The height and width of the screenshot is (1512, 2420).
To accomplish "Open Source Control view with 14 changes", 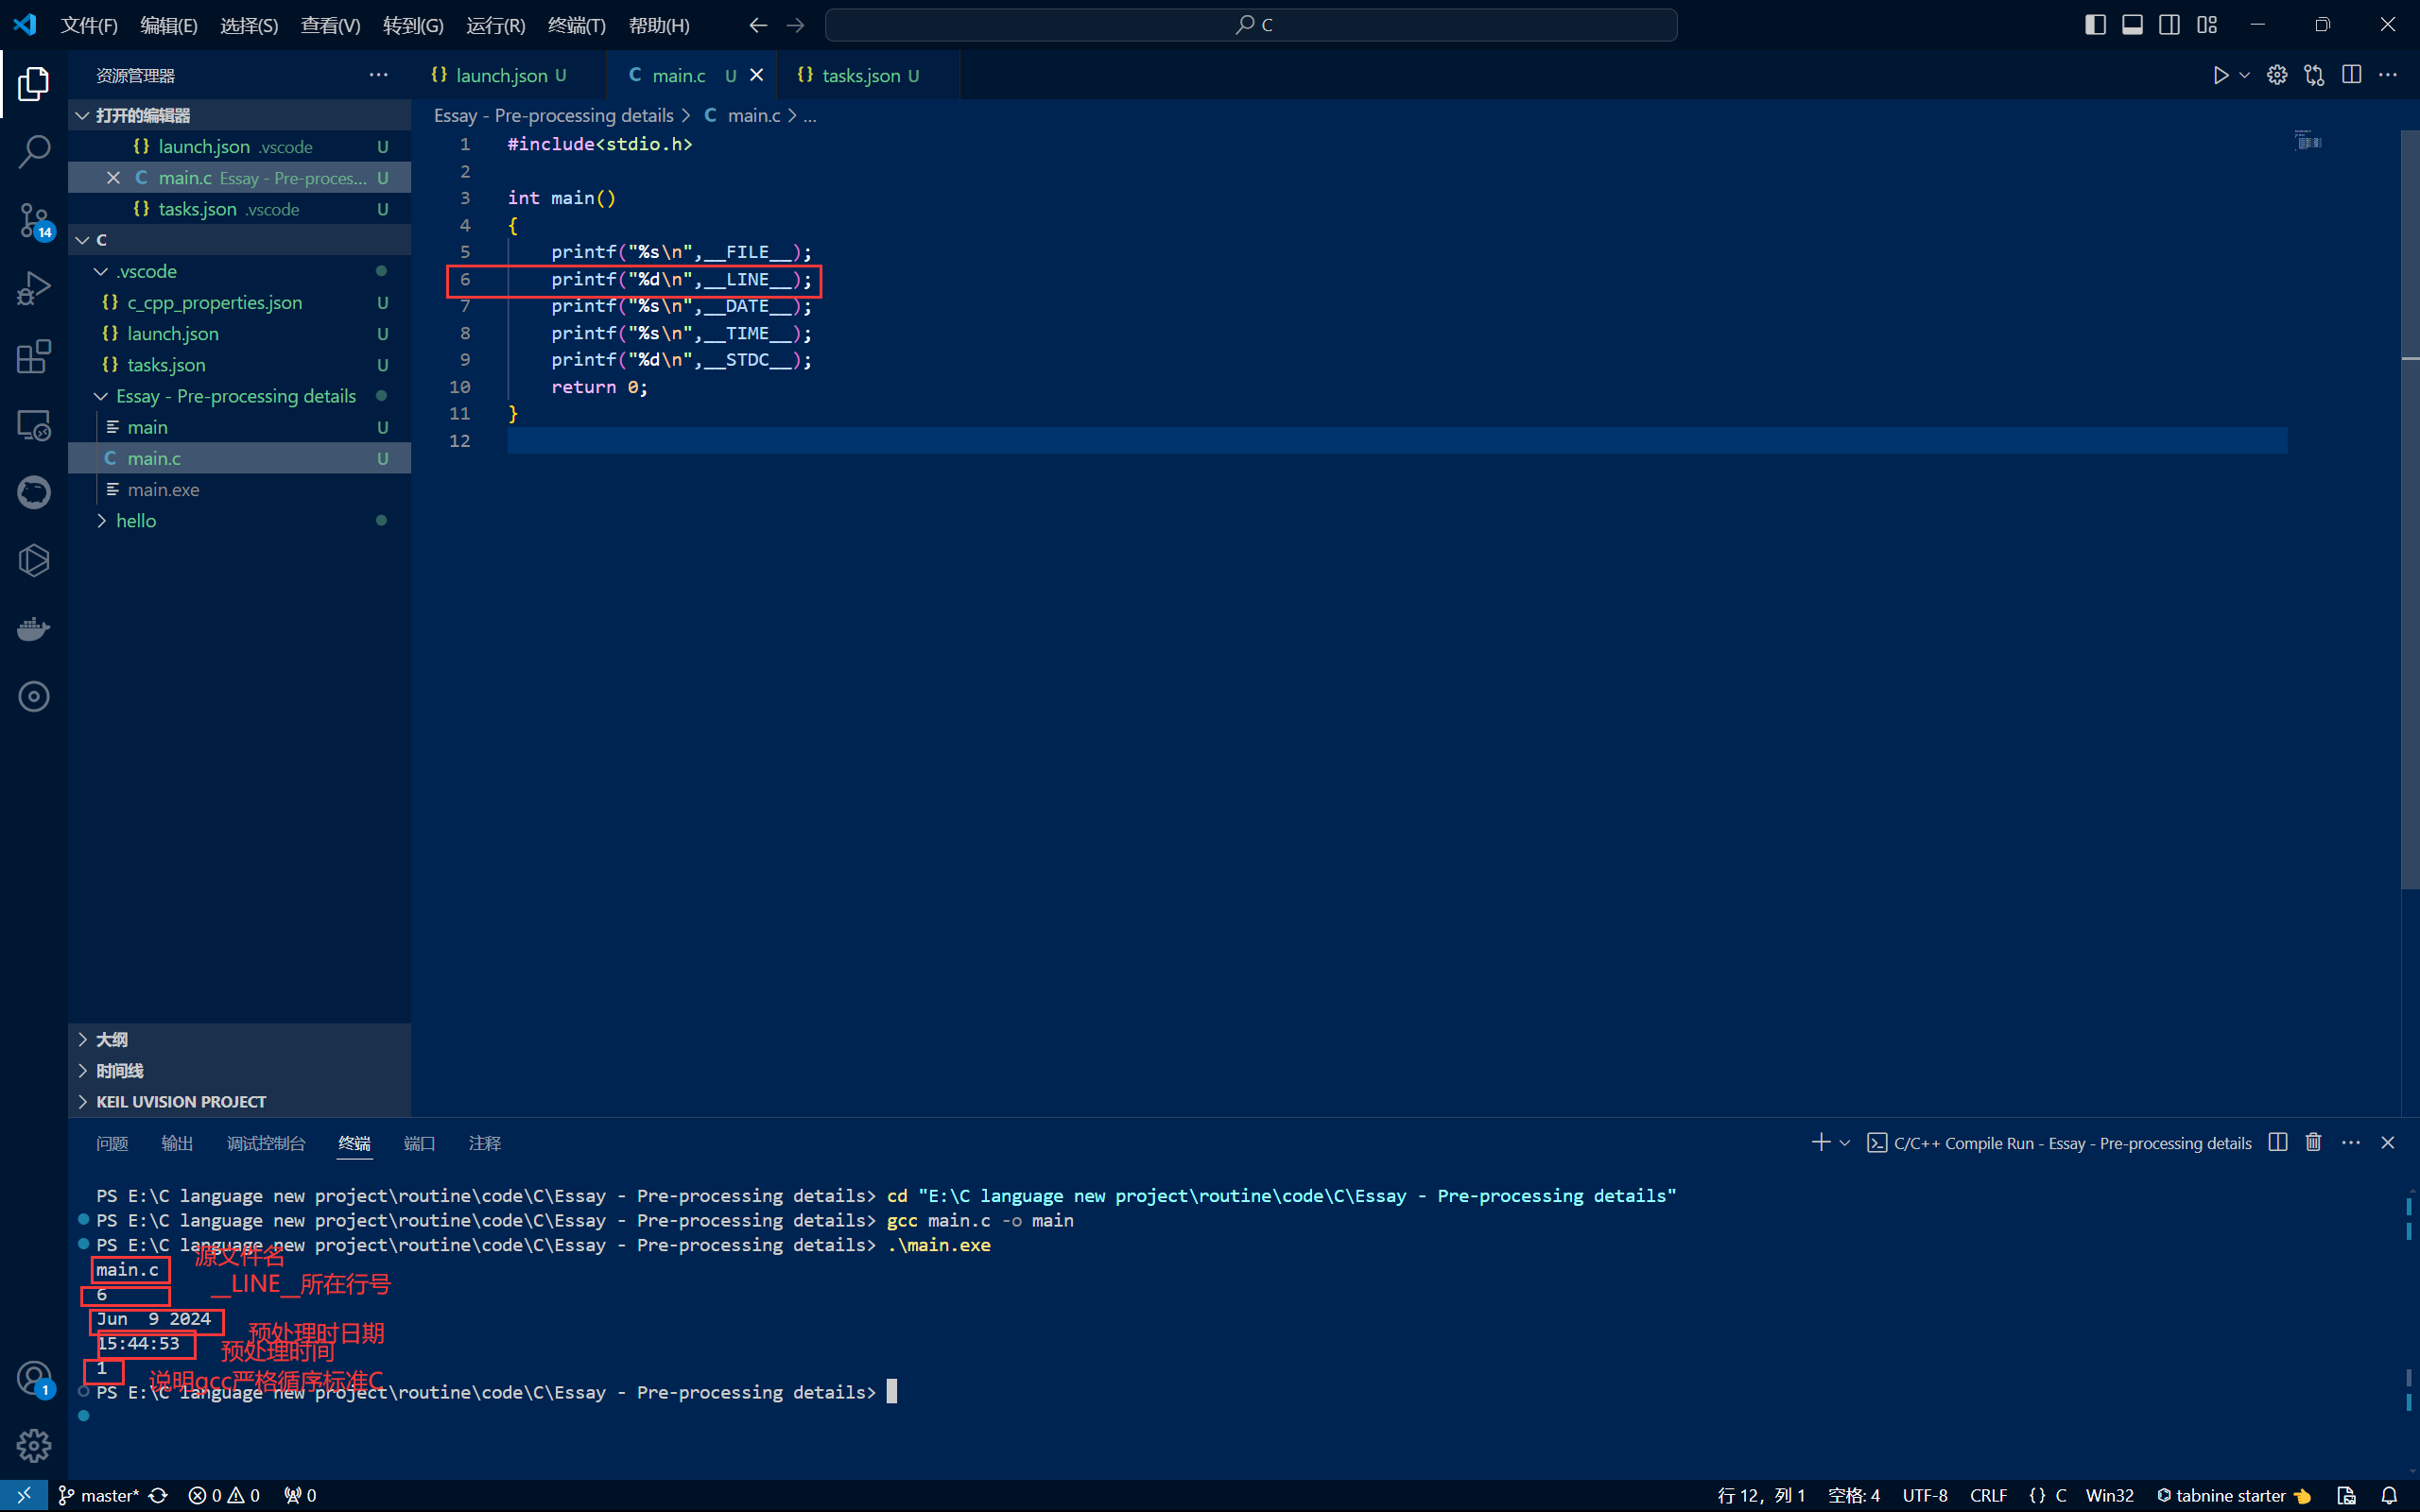I will tap(33, 221).
